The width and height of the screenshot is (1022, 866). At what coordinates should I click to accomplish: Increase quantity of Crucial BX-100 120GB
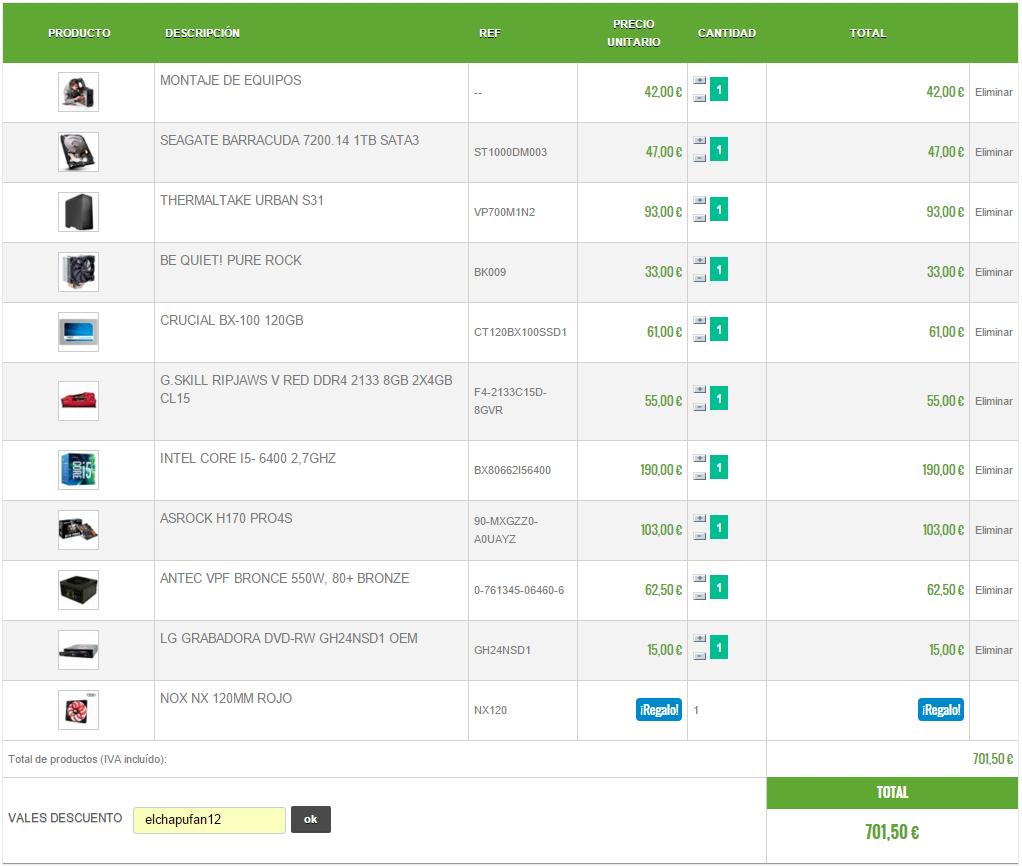(699, 320)
